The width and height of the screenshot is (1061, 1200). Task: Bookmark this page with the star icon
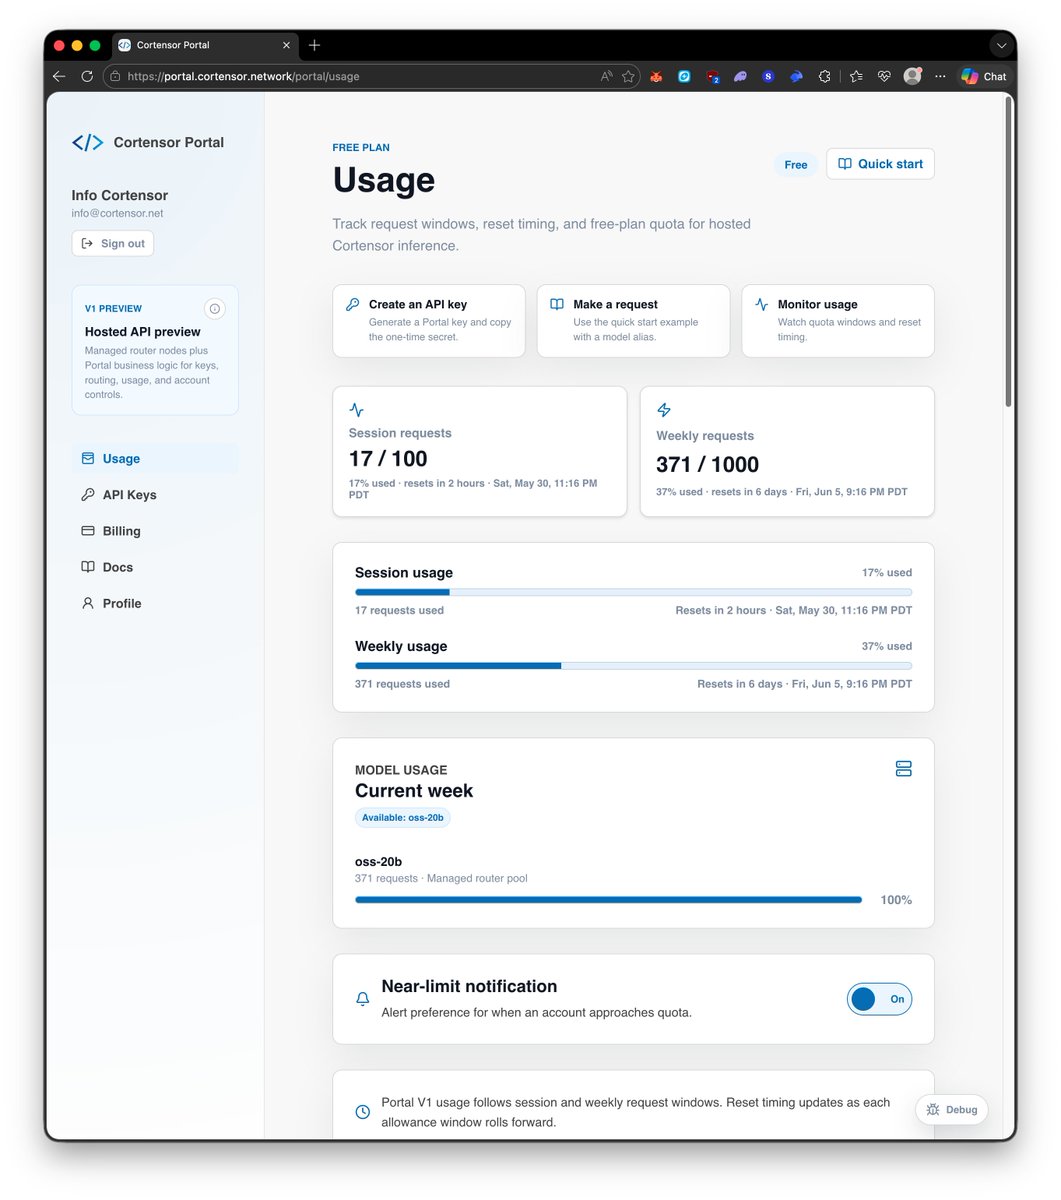tap(628, 76)
